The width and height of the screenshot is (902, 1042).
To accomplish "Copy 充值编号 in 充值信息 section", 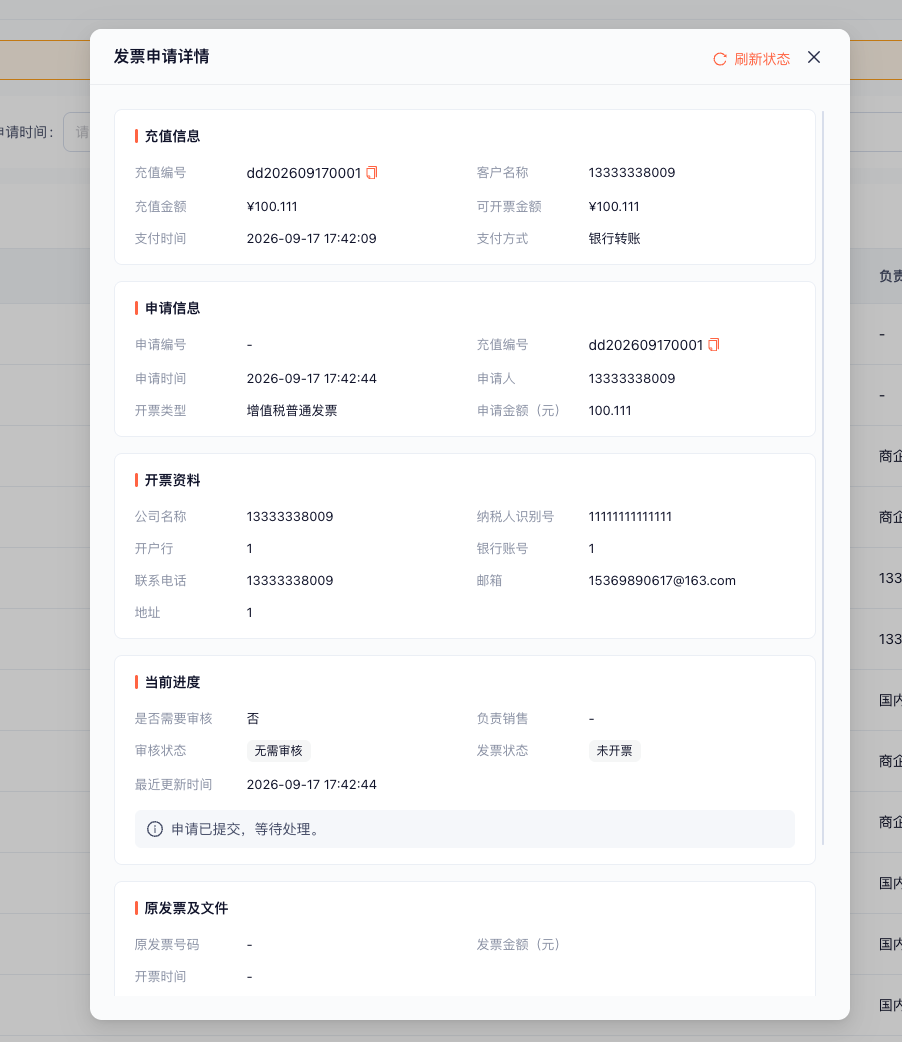I will 372,173.
